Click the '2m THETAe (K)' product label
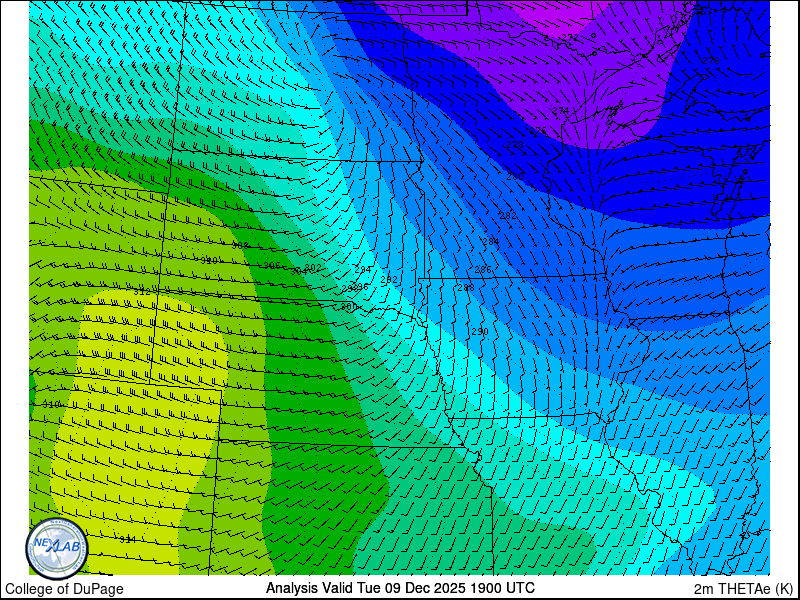The width and height of the screenshot is (800, 600). 744,589
